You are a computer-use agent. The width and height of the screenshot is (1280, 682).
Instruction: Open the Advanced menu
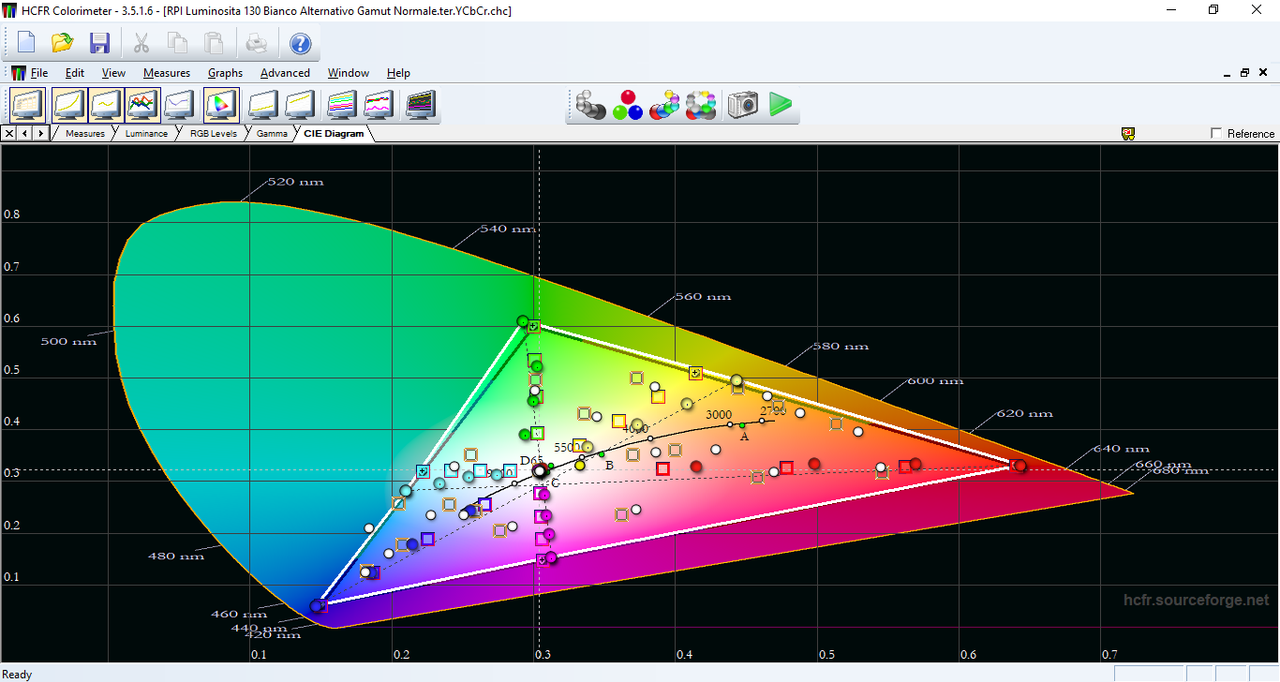click(x=285, y=73)
